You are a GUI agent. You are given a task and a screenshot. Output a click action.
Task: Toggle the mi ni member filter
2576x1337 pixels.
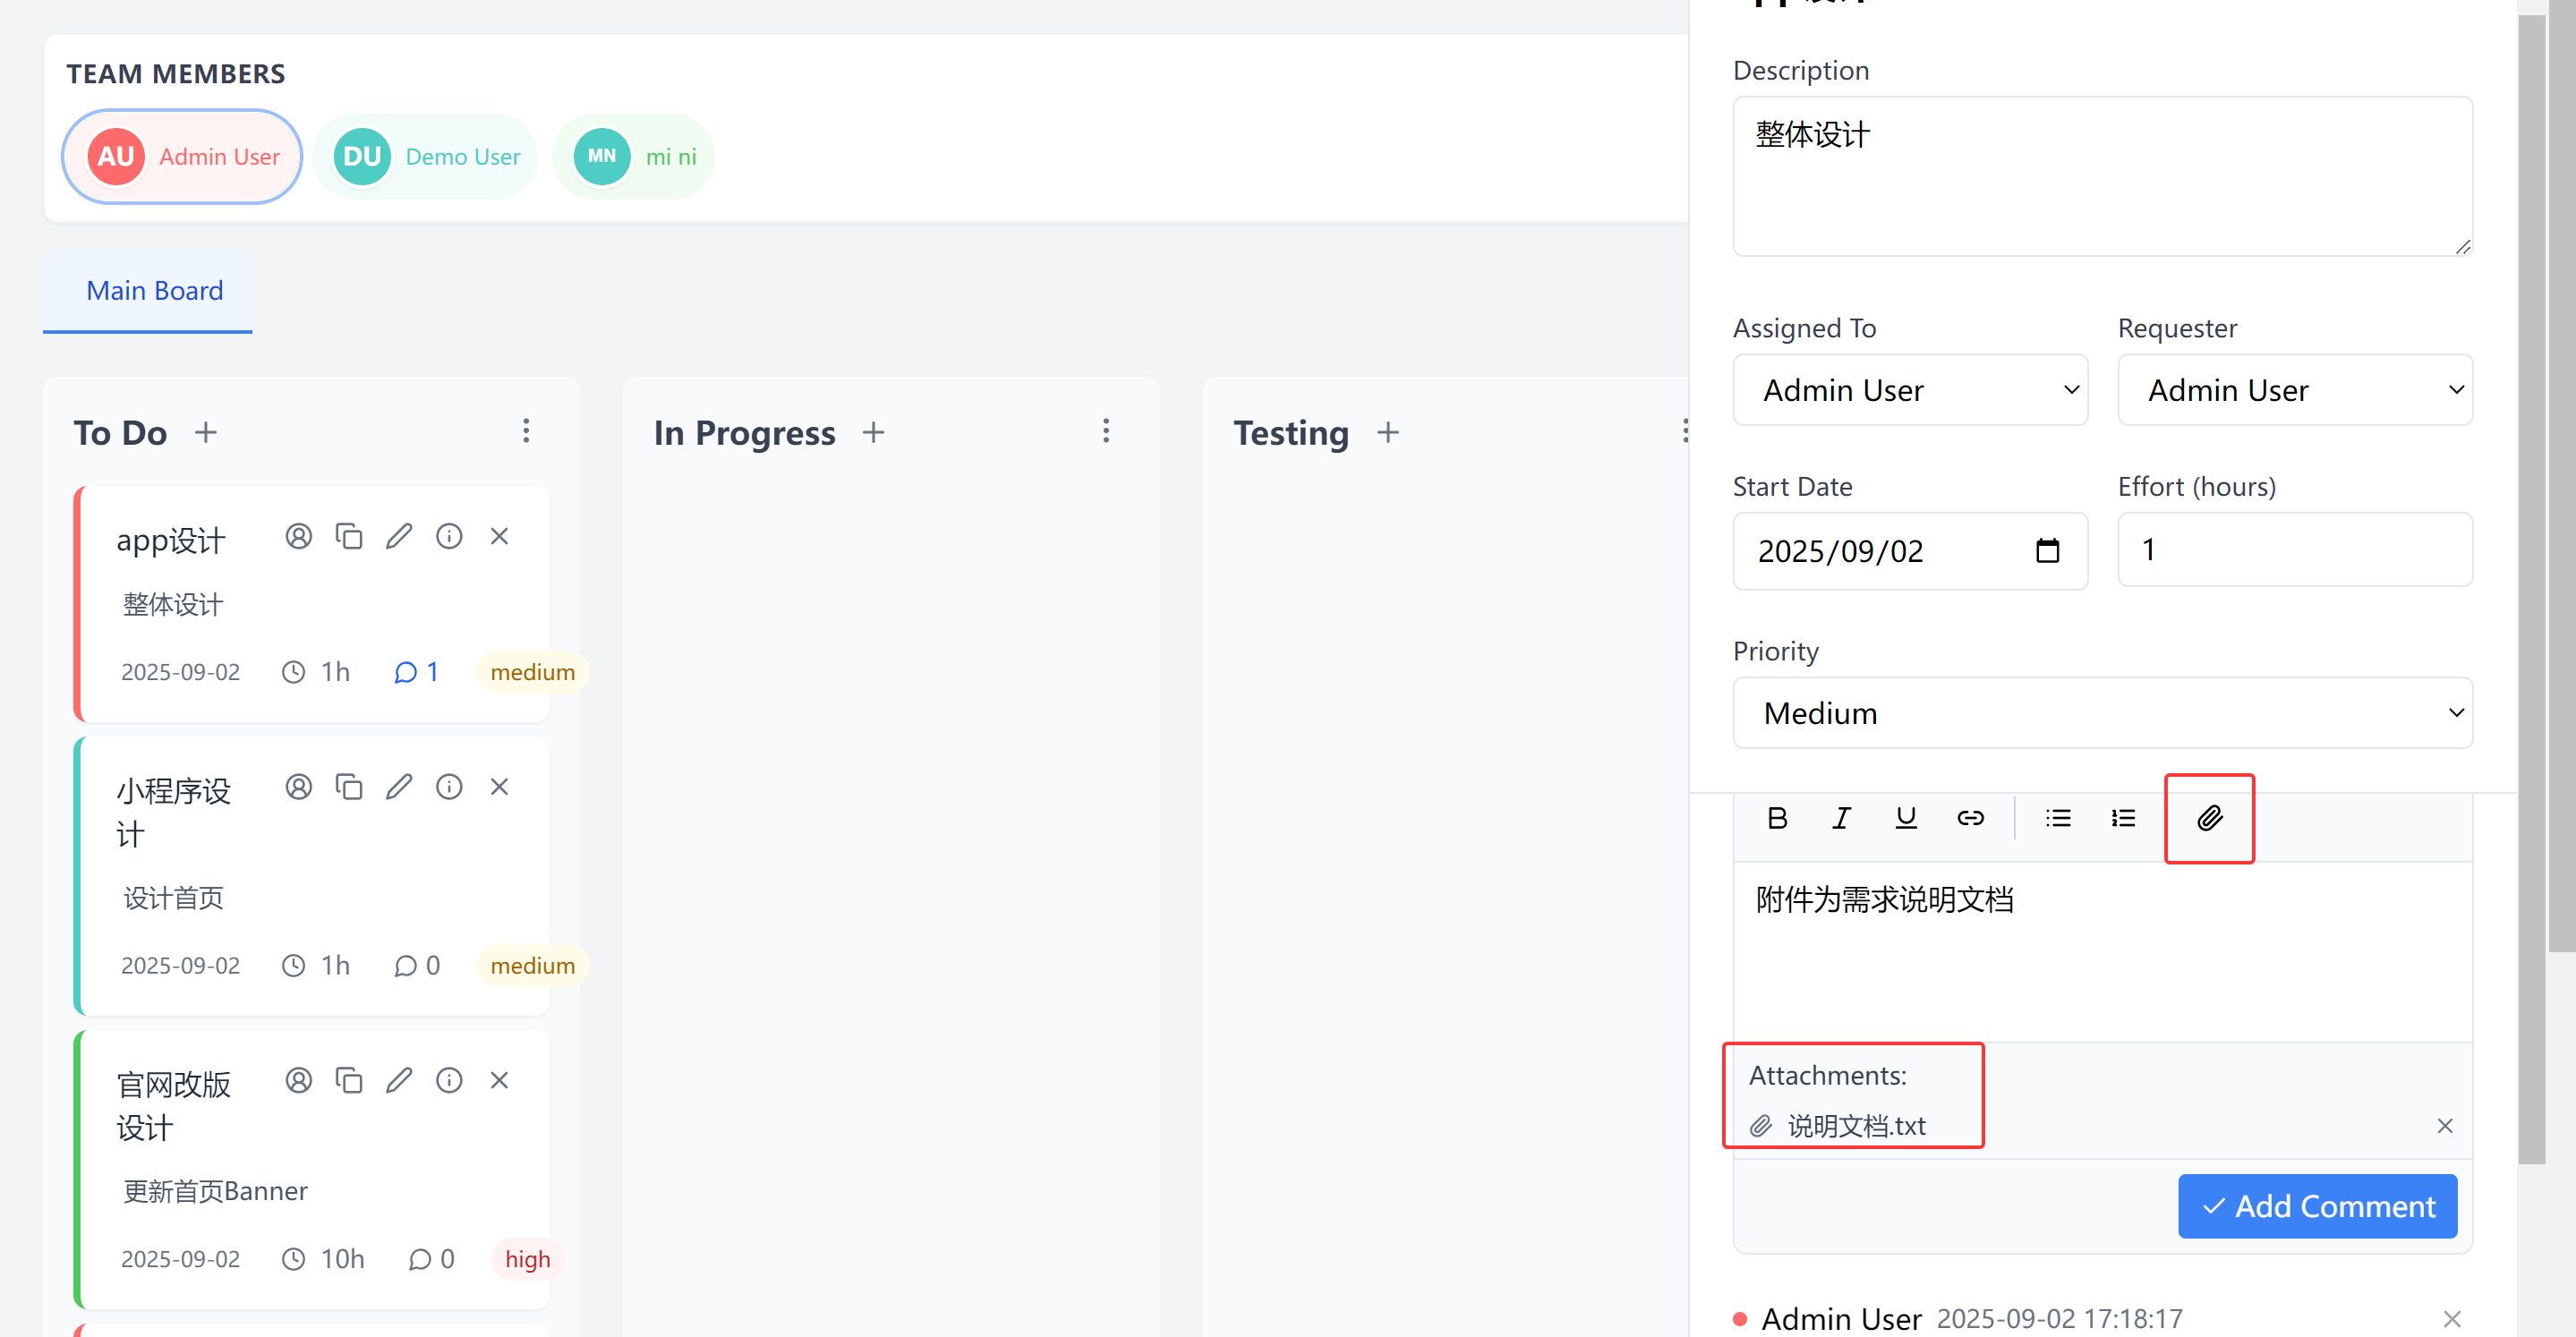634,156
